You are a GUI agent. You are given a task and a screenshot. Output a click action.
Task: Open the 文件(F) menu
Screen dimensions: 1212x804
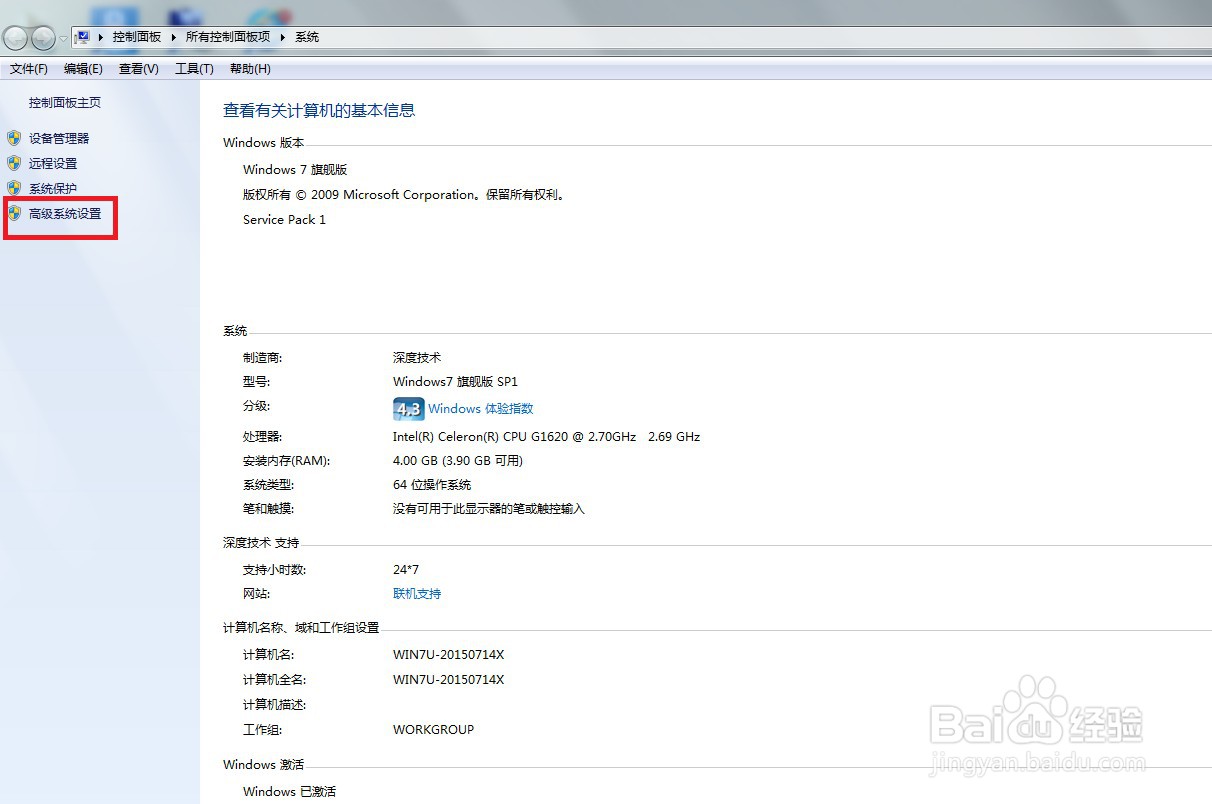point(29,69)
